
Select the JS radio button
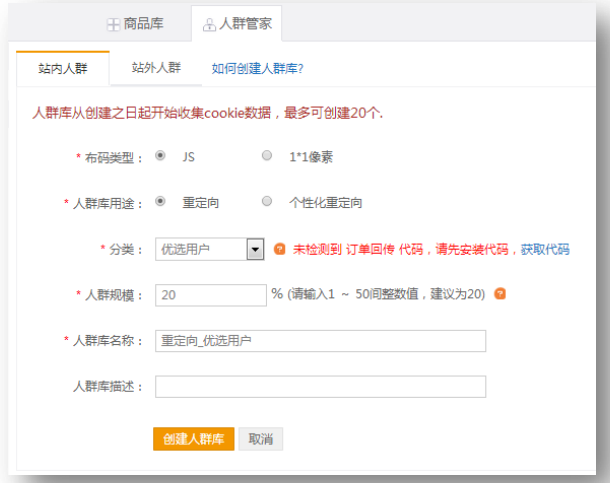click(x=161, y=156)
